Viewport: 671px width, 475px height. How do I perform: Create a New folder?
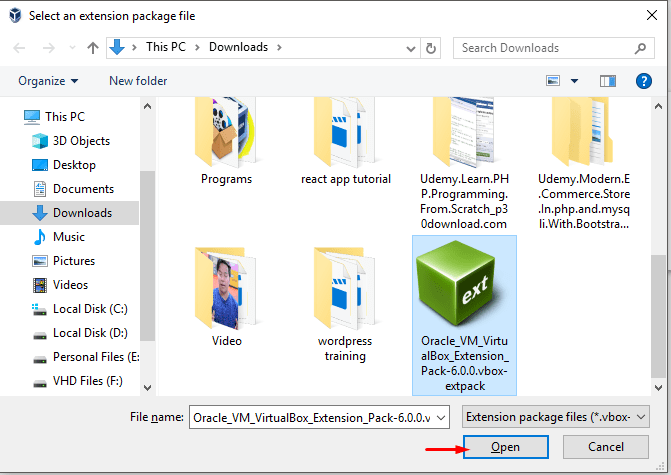coord(138,81)
